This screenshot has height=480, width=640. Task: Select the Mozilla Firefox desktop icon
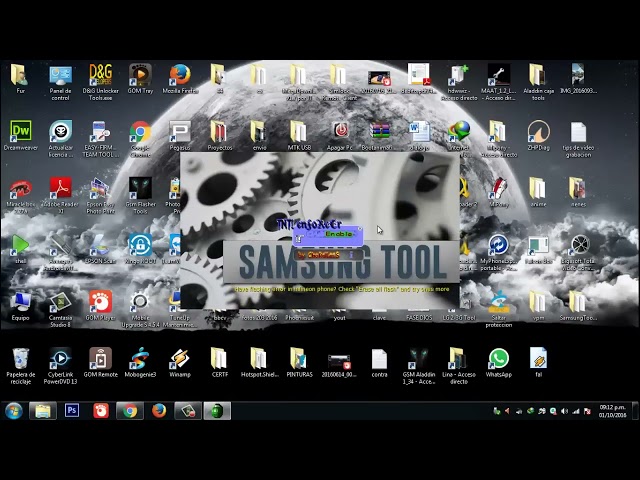(180, 78)
